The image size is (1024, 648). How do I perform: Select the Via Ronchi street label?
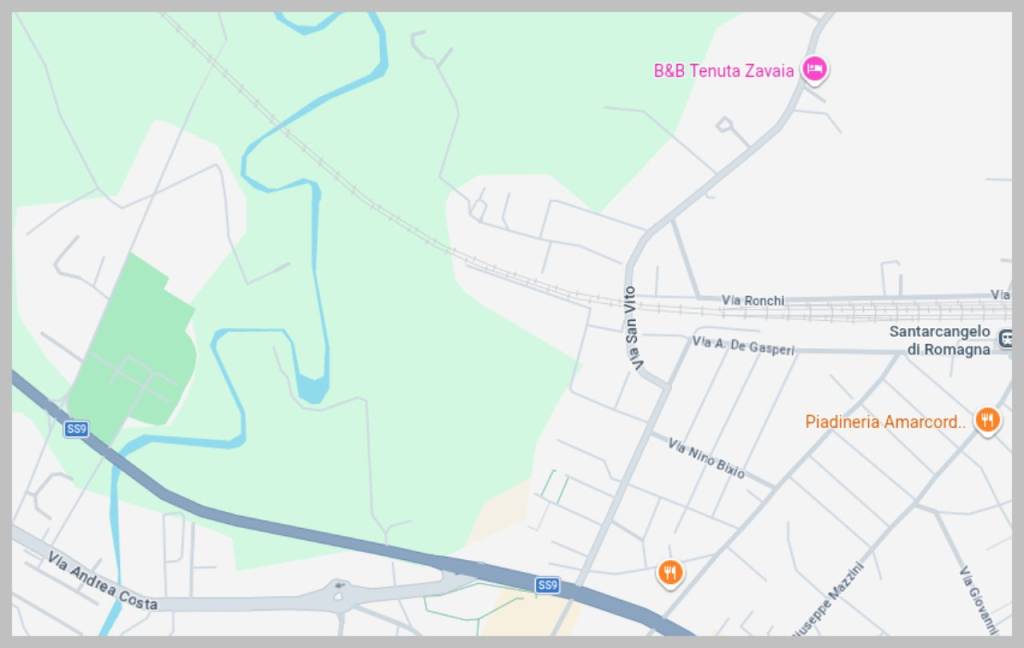[x=753, y=300]
